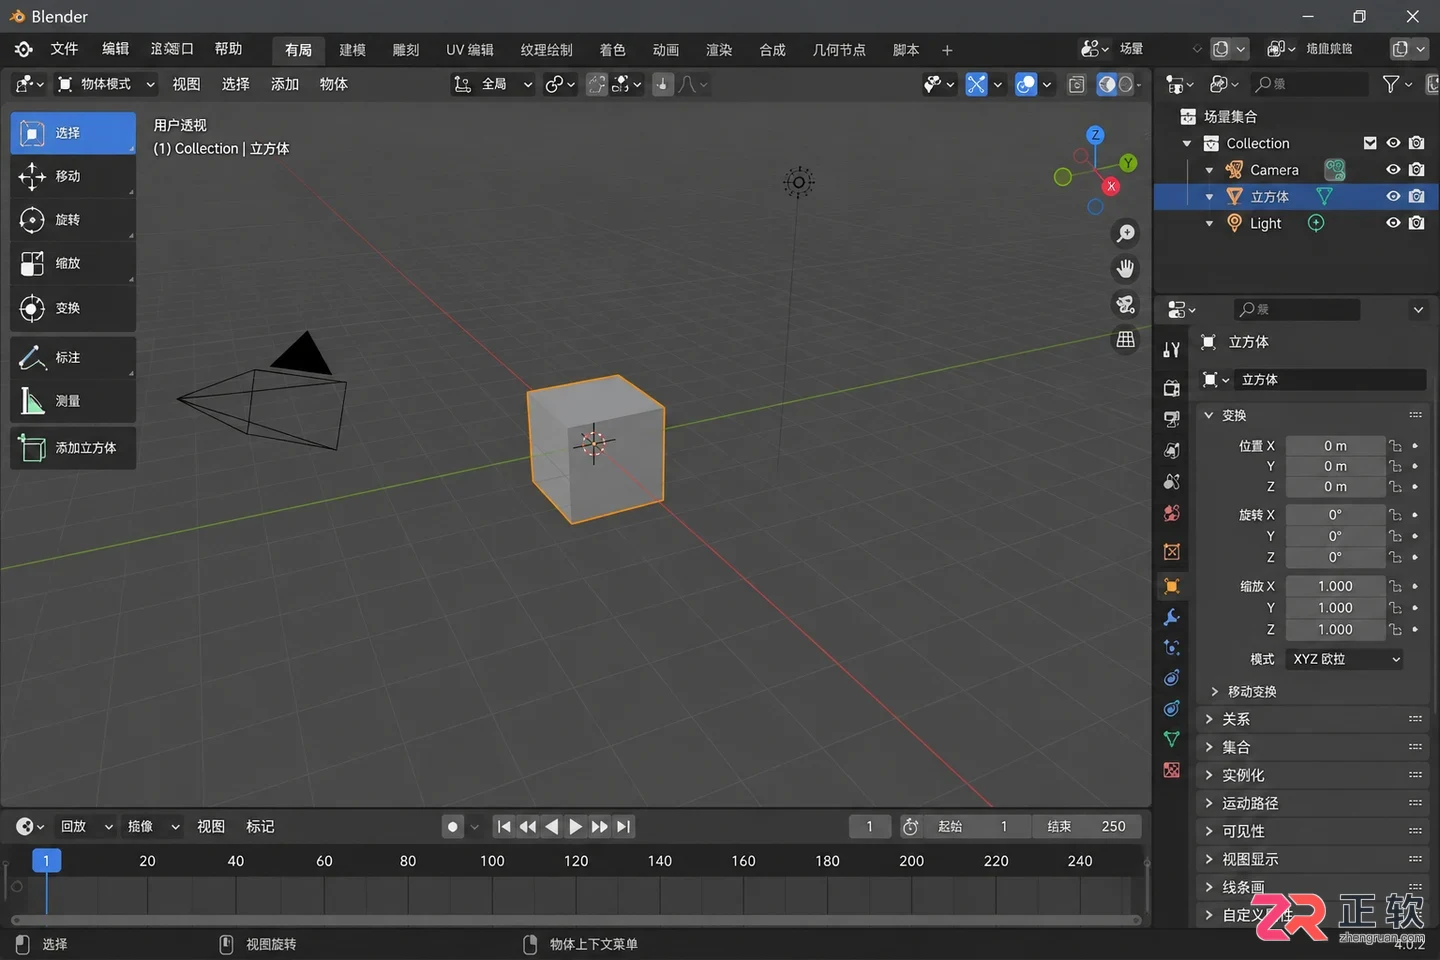The width and height of the screenshot is (1440, 960).
Task: Open the 回放 playback dropdown
Action: (86, 827)
